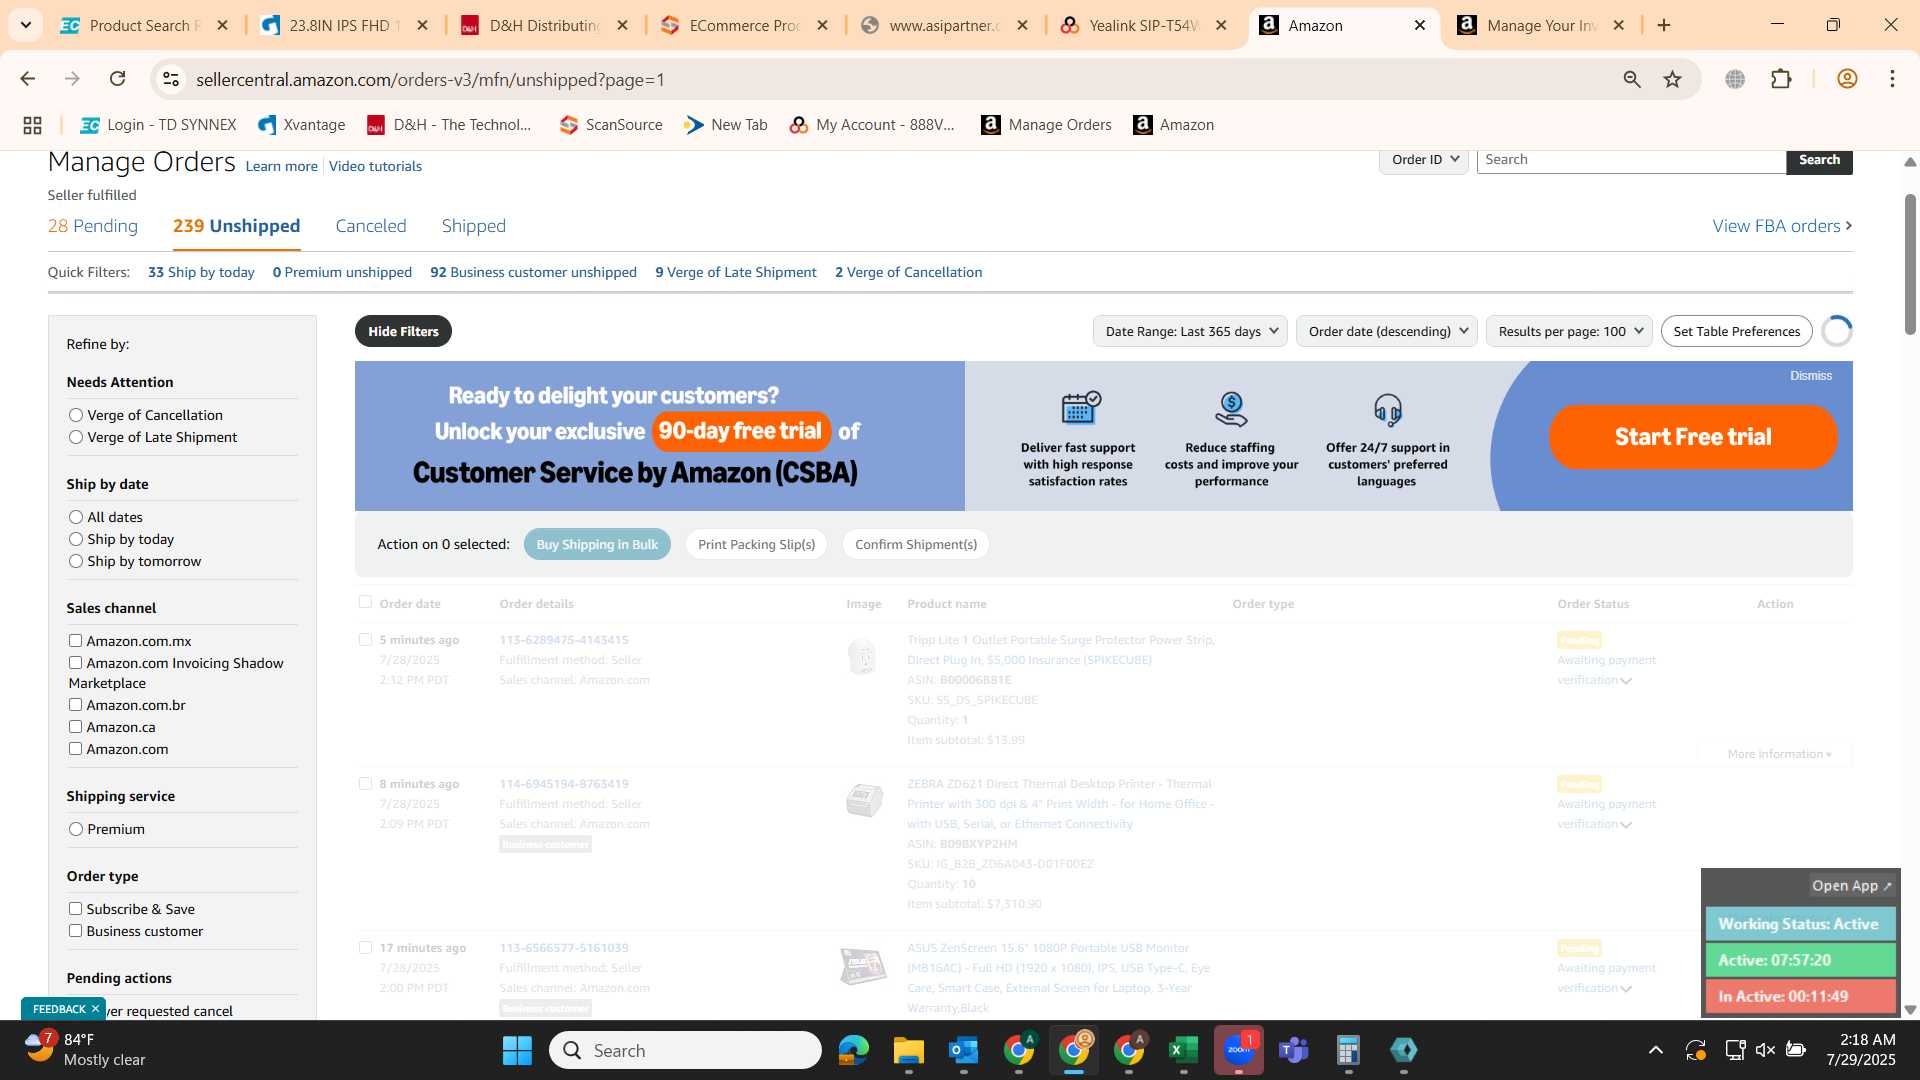Click the Print Packing Slip(s) button
Viewport: 1920px width, 1080px height.
[756, 545]
